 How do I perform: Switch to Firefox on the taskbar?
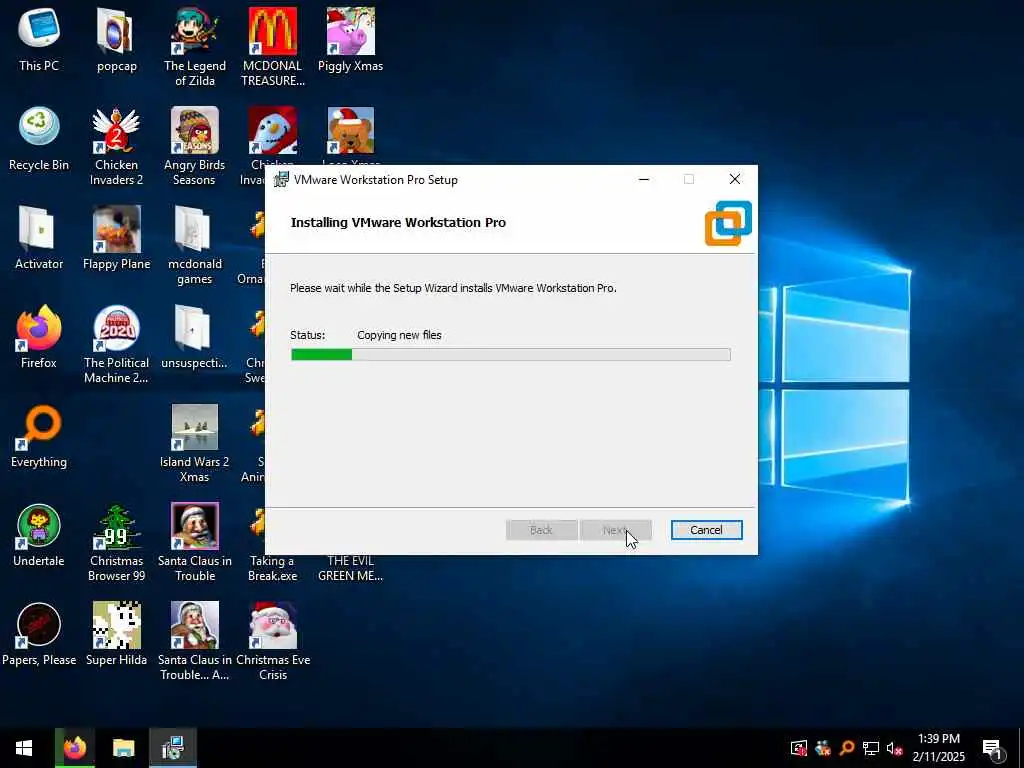click(74, 748)
